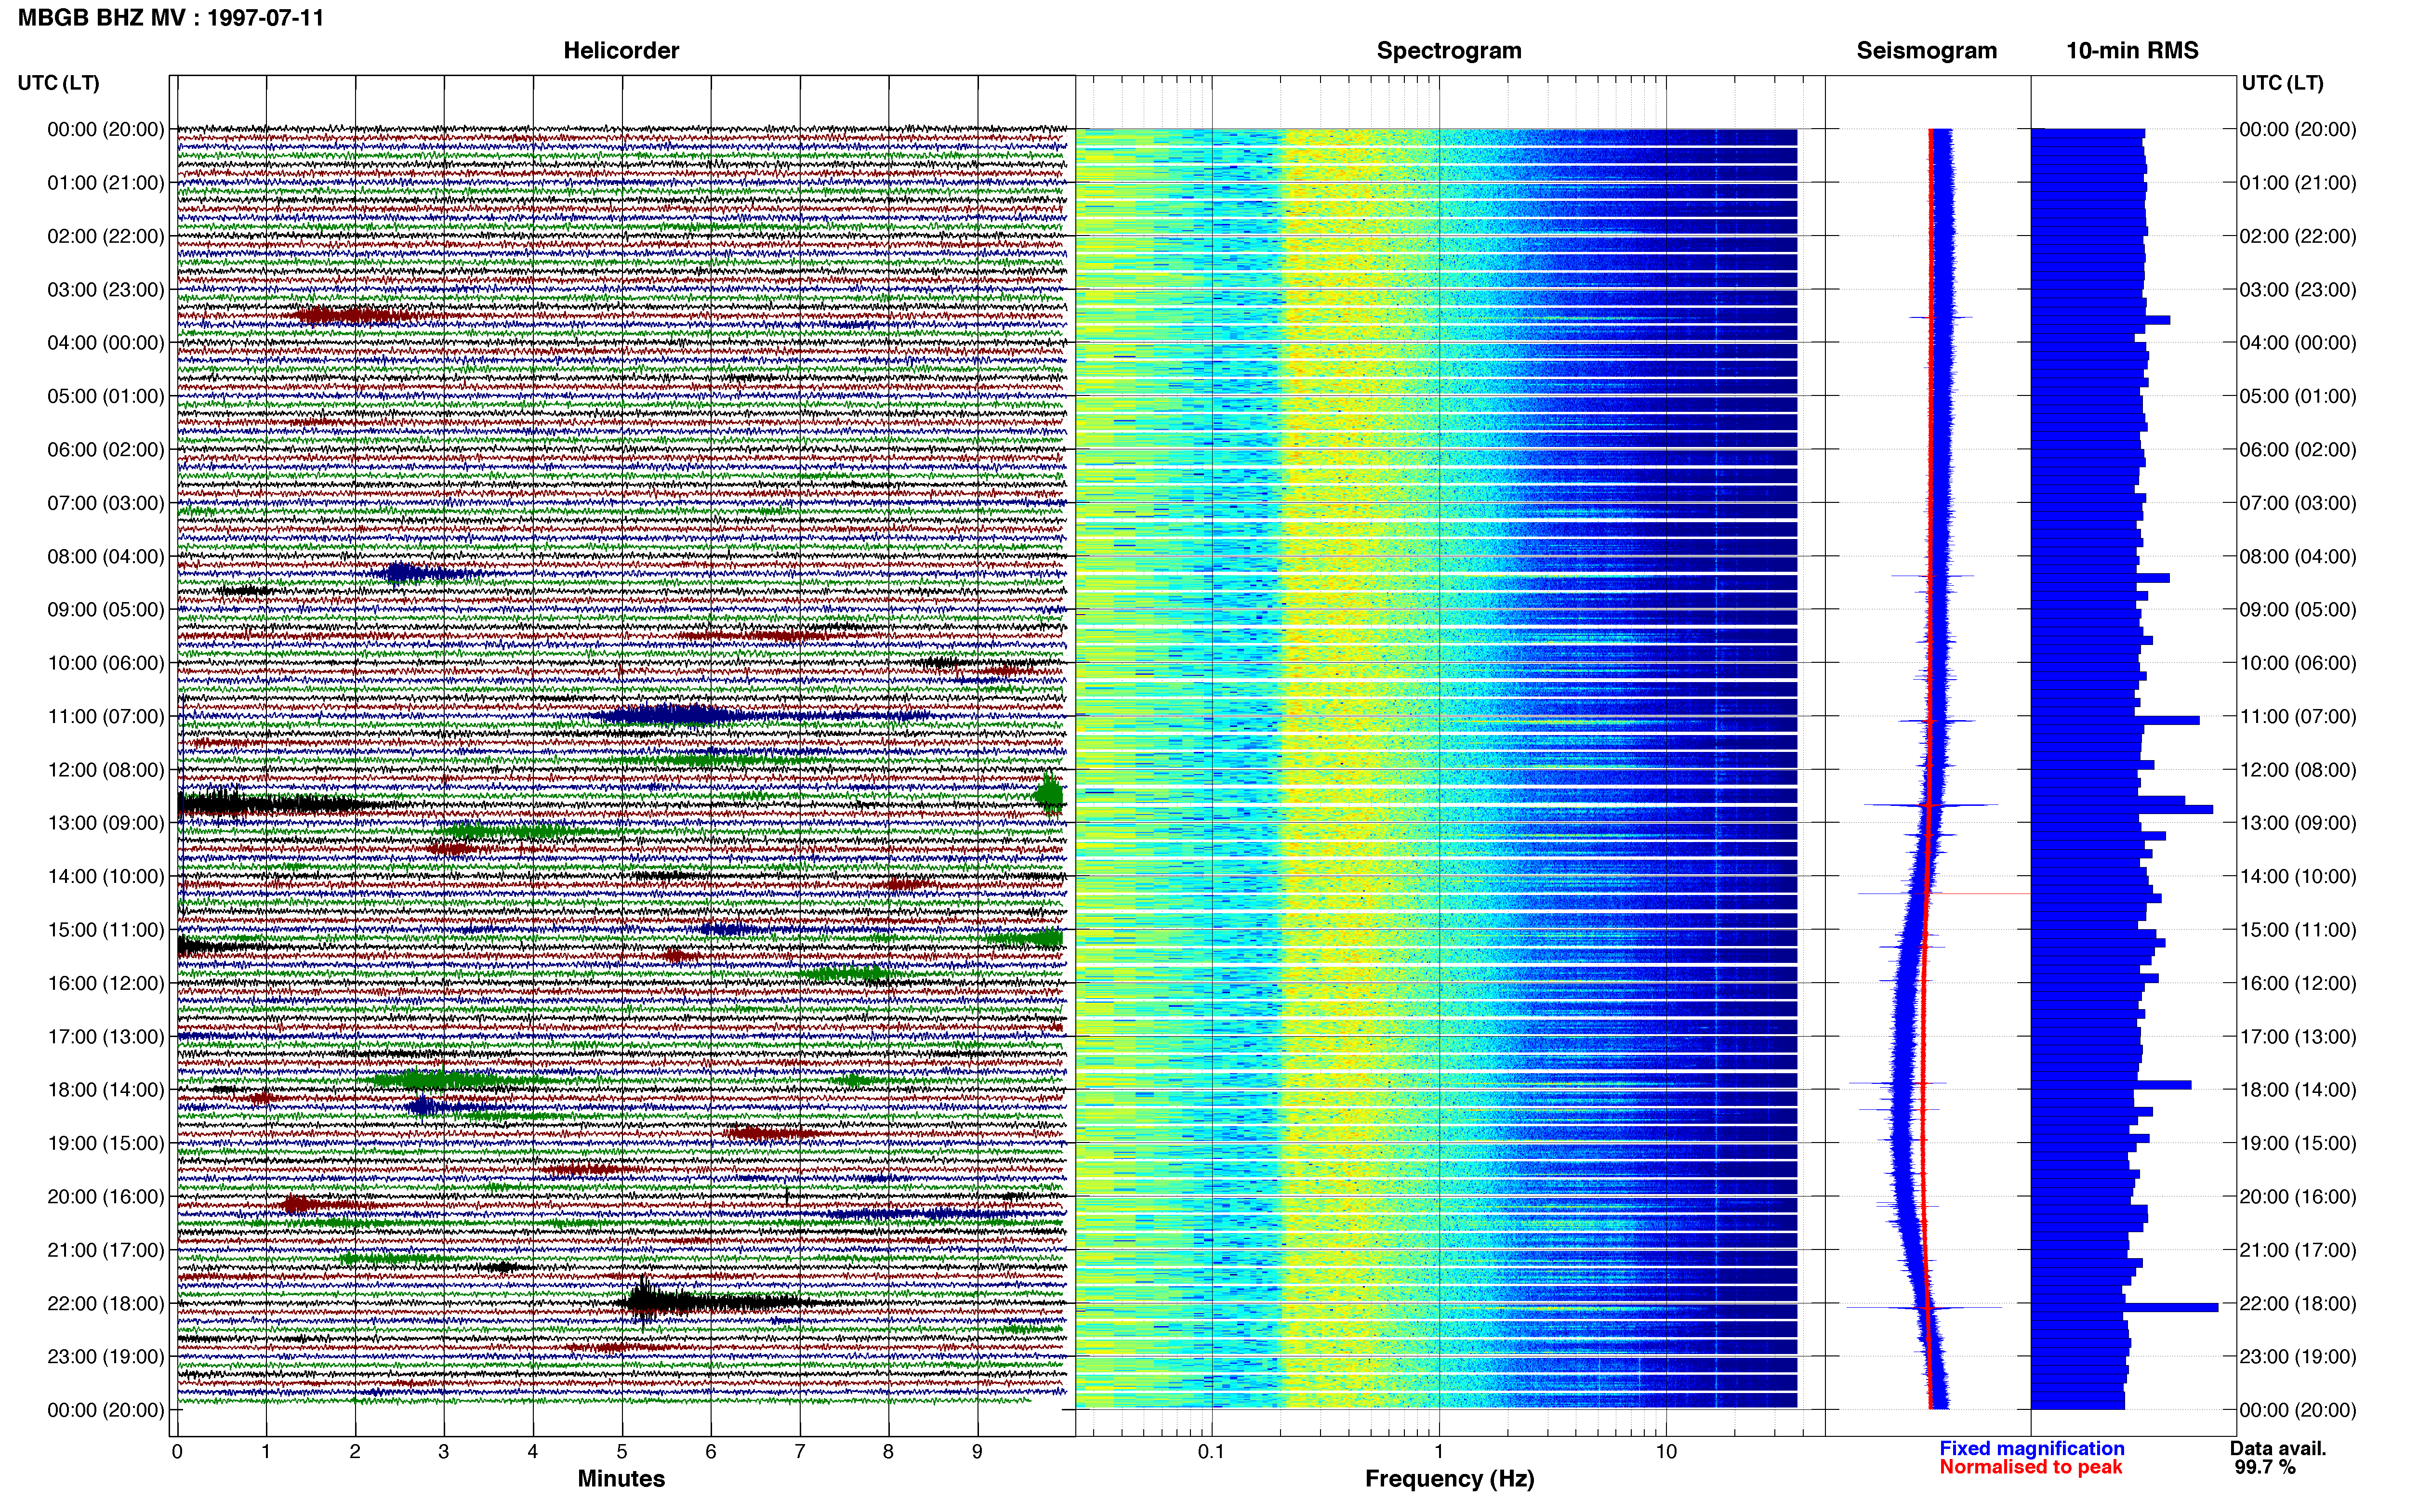The height and width of the screenshot is (1512, 2418).
Task: Click the '5' tick on Minutes axis
Action: (622, 1452)
